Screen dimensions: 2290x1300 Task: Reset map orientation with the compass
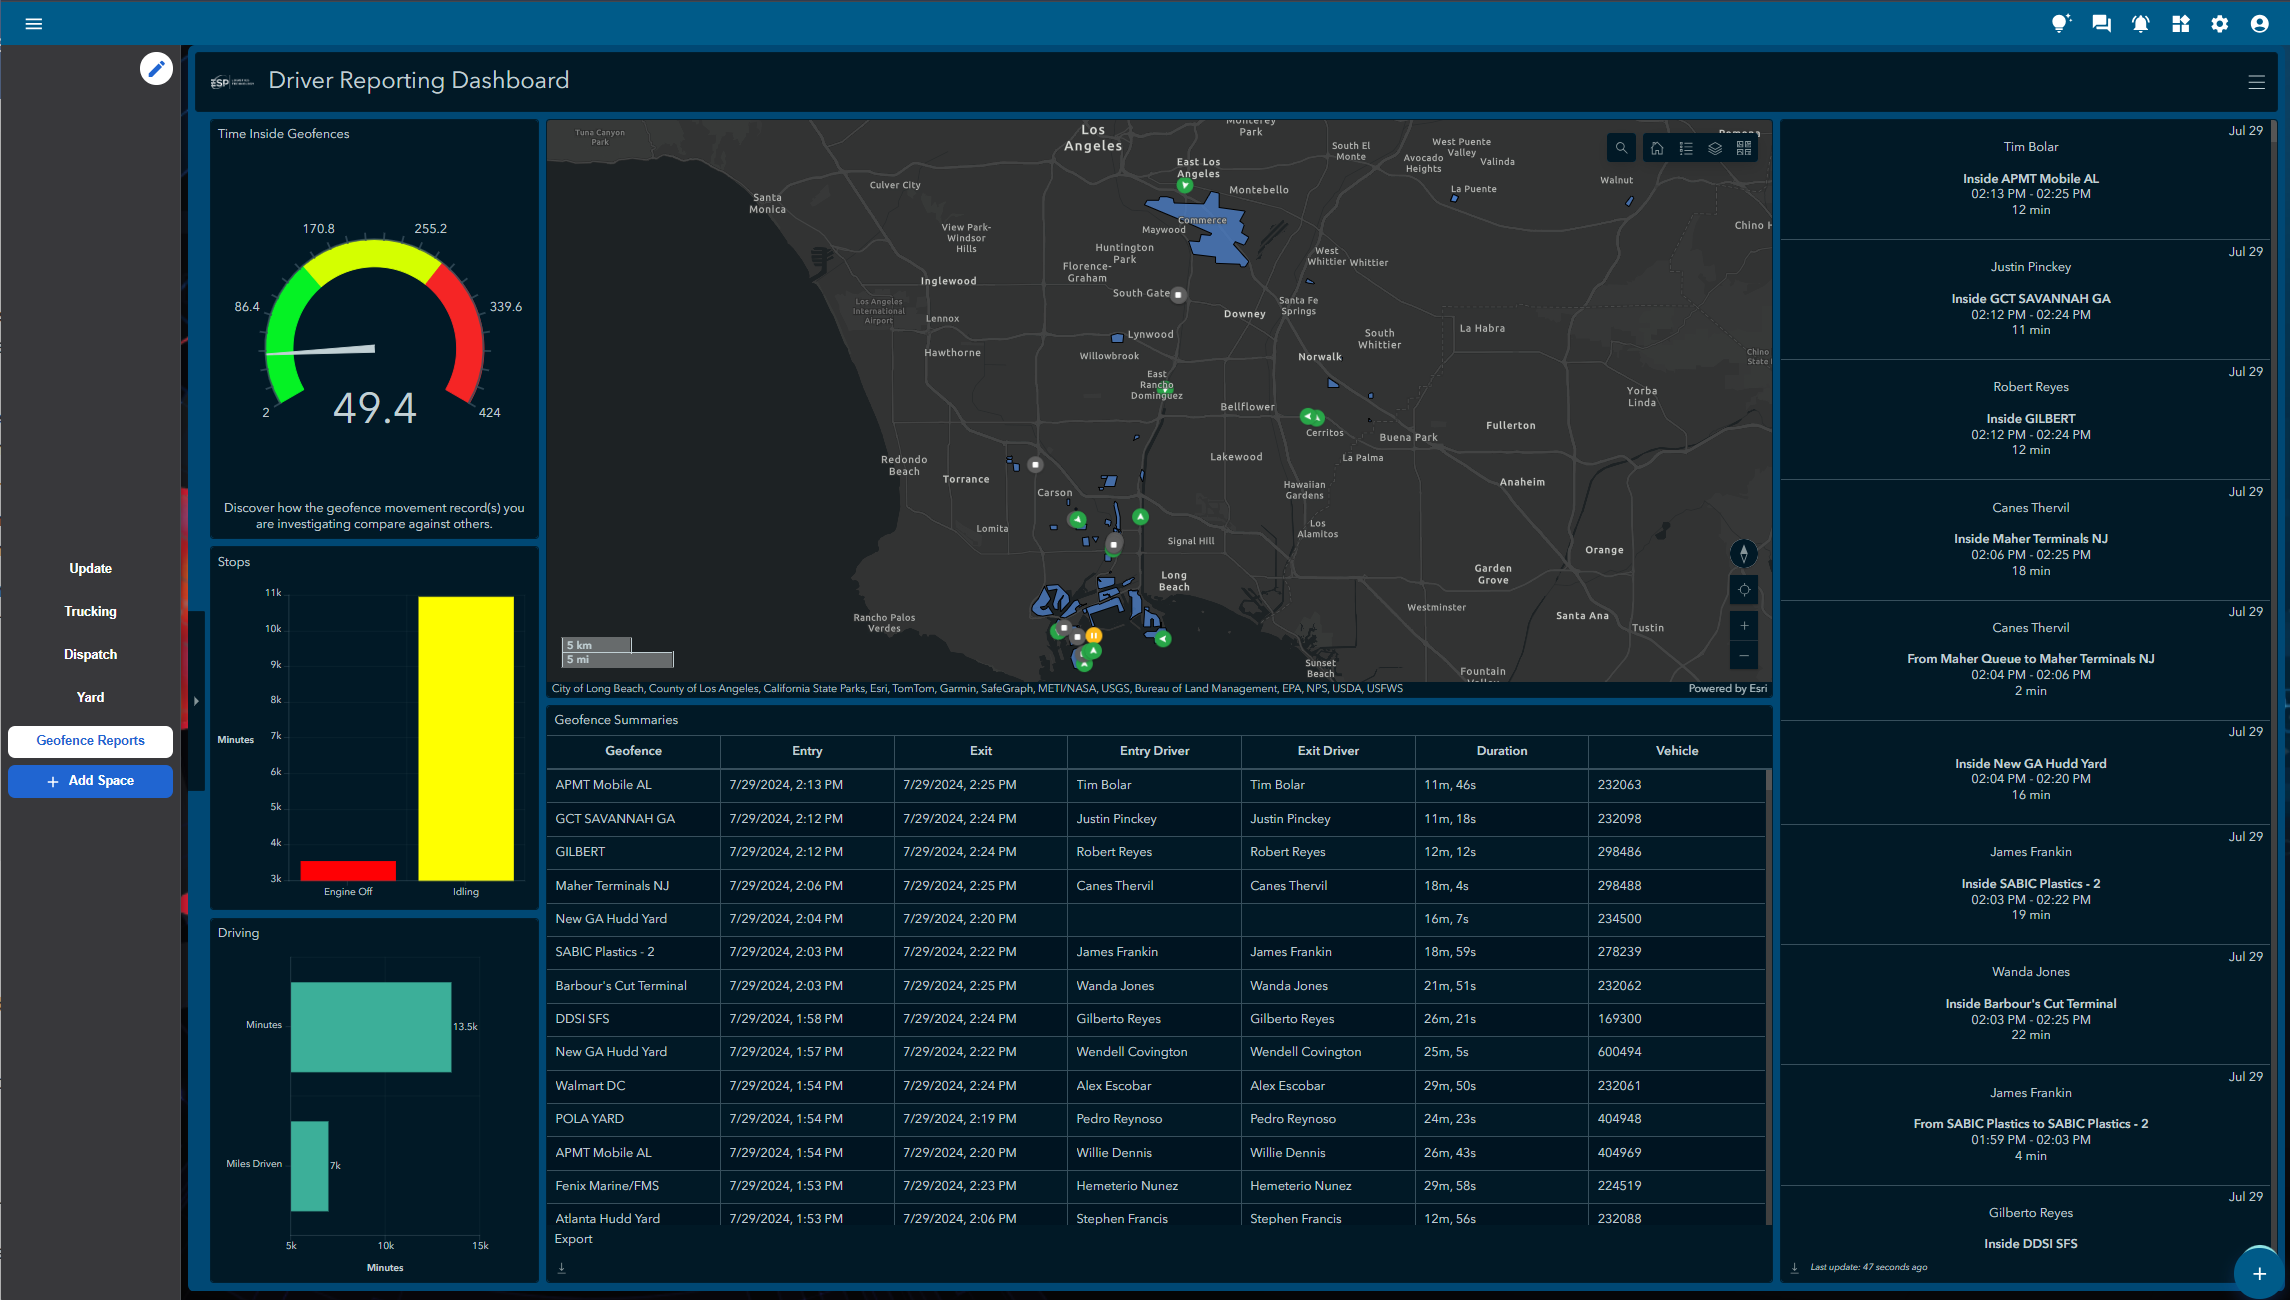pyautogui.click(x=1743, y=554)
